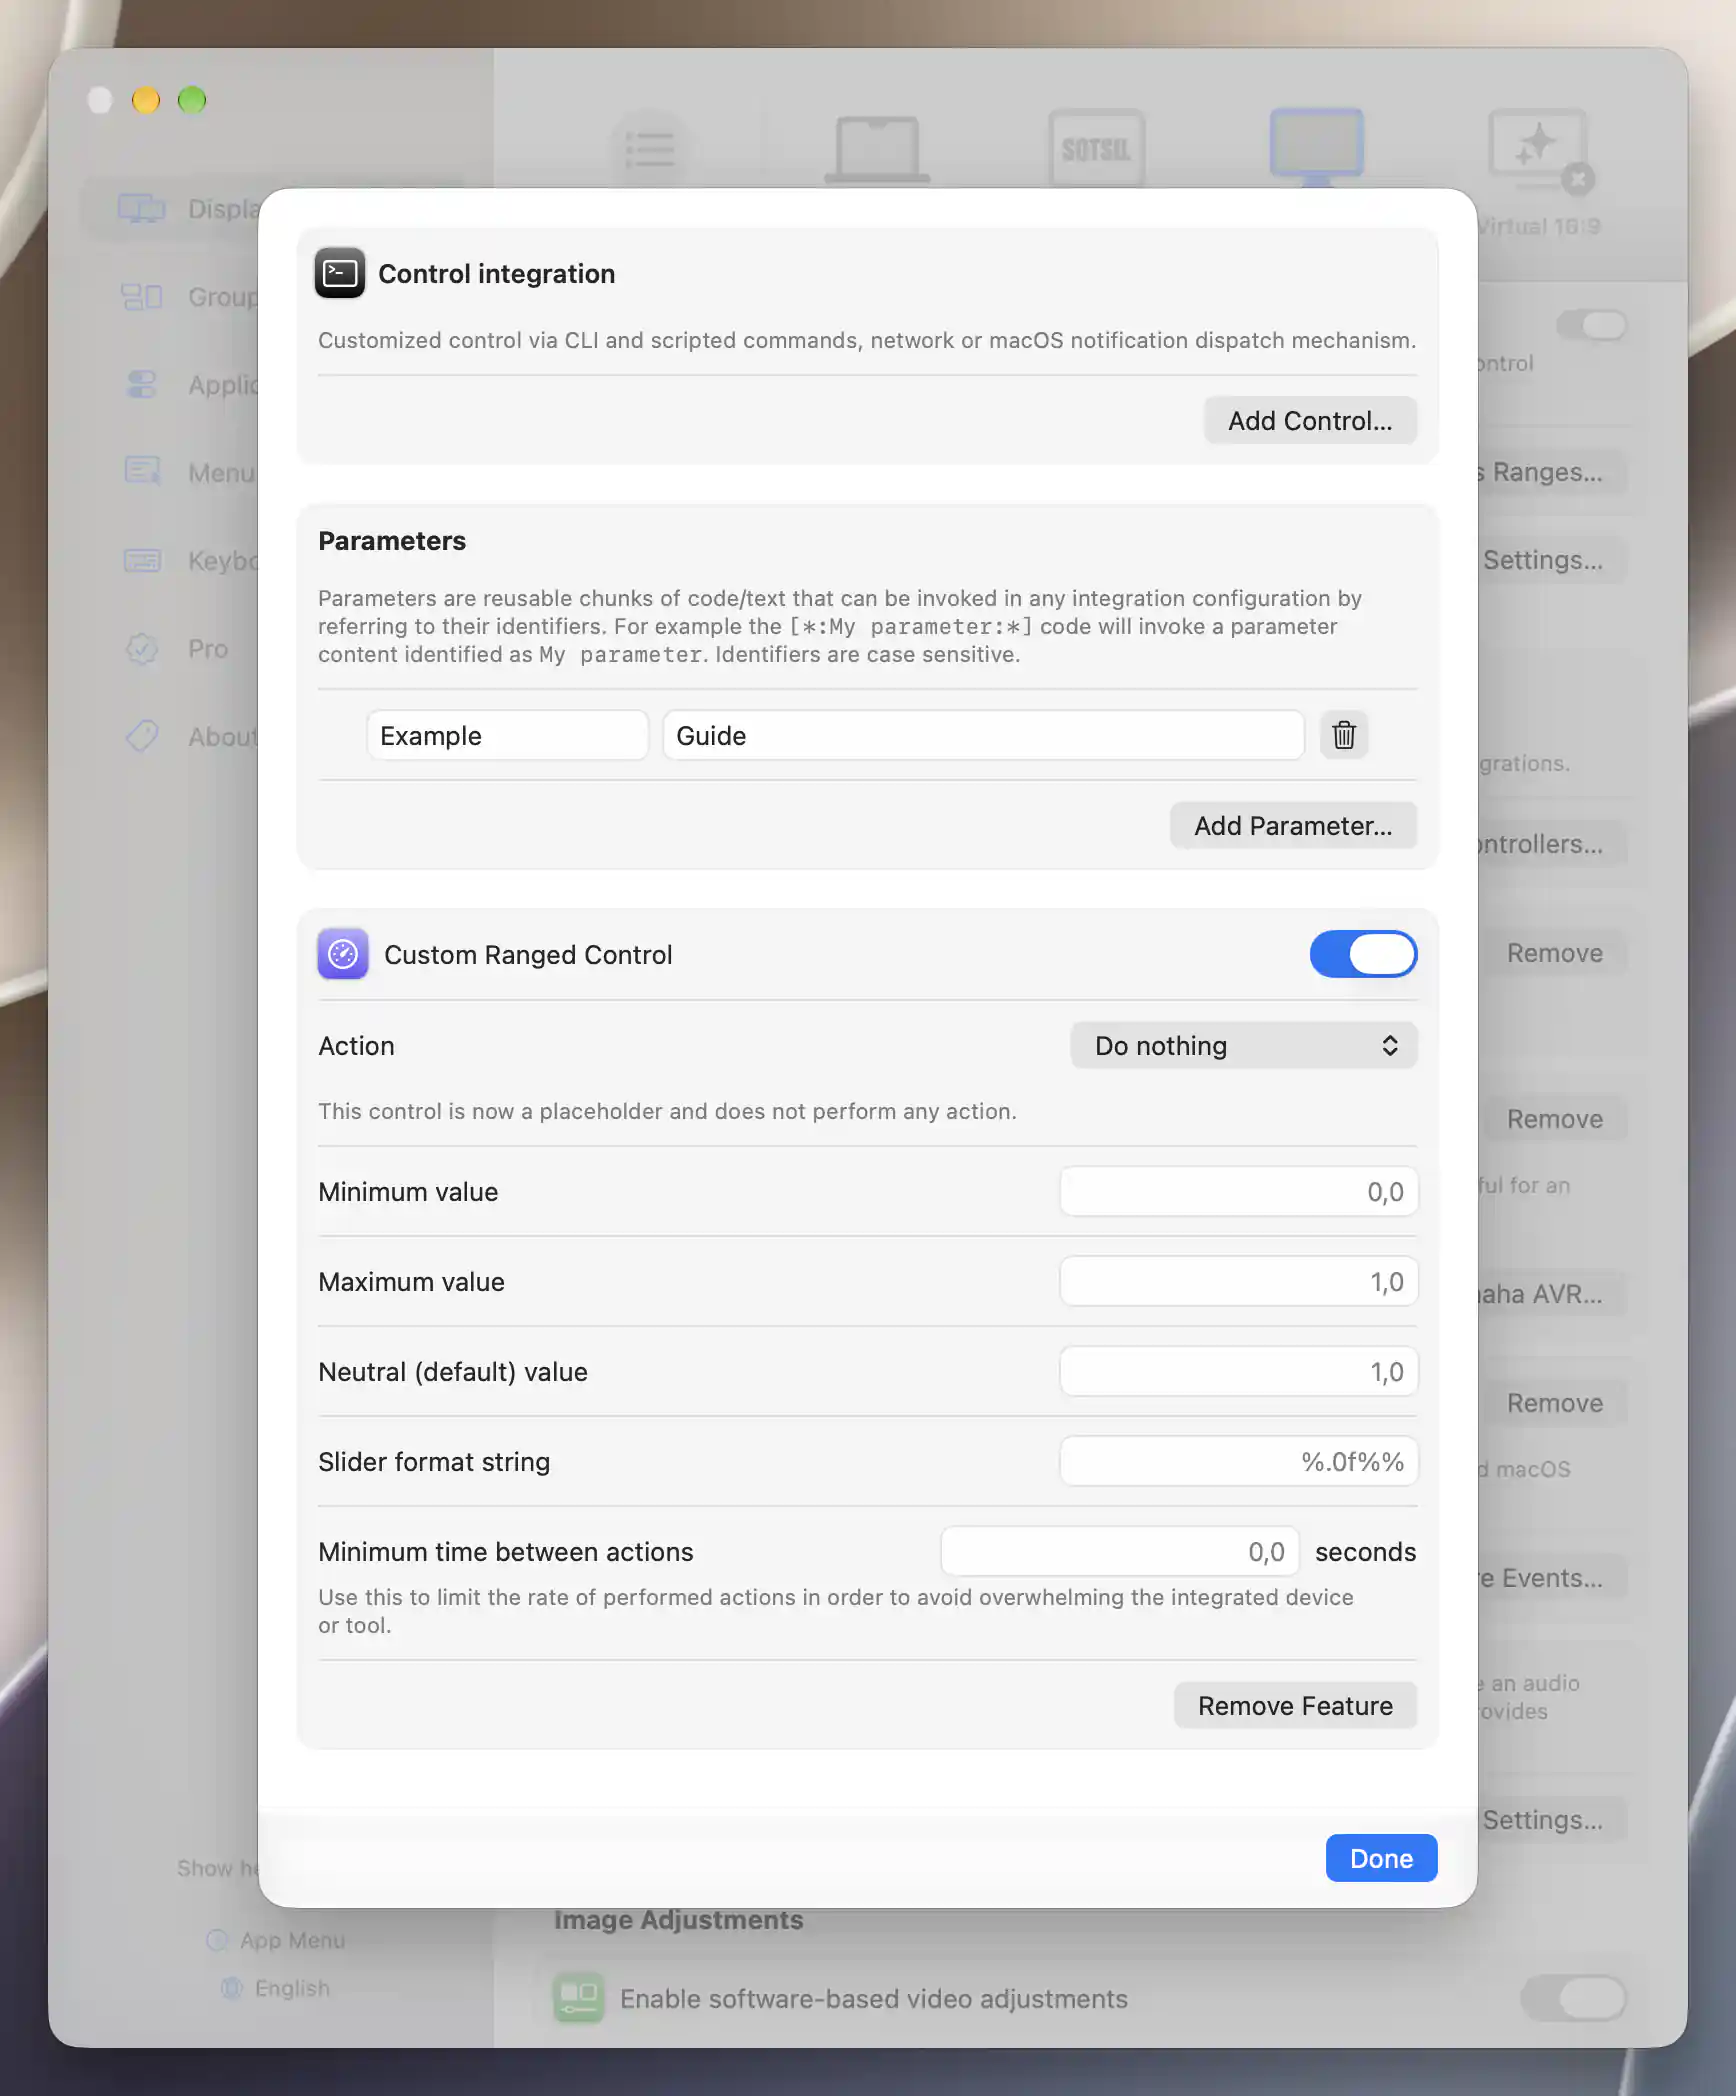Focus the Neutral (default) value field
The height and width of the screenshot is (2096, 1736).
[1239, 1371]
